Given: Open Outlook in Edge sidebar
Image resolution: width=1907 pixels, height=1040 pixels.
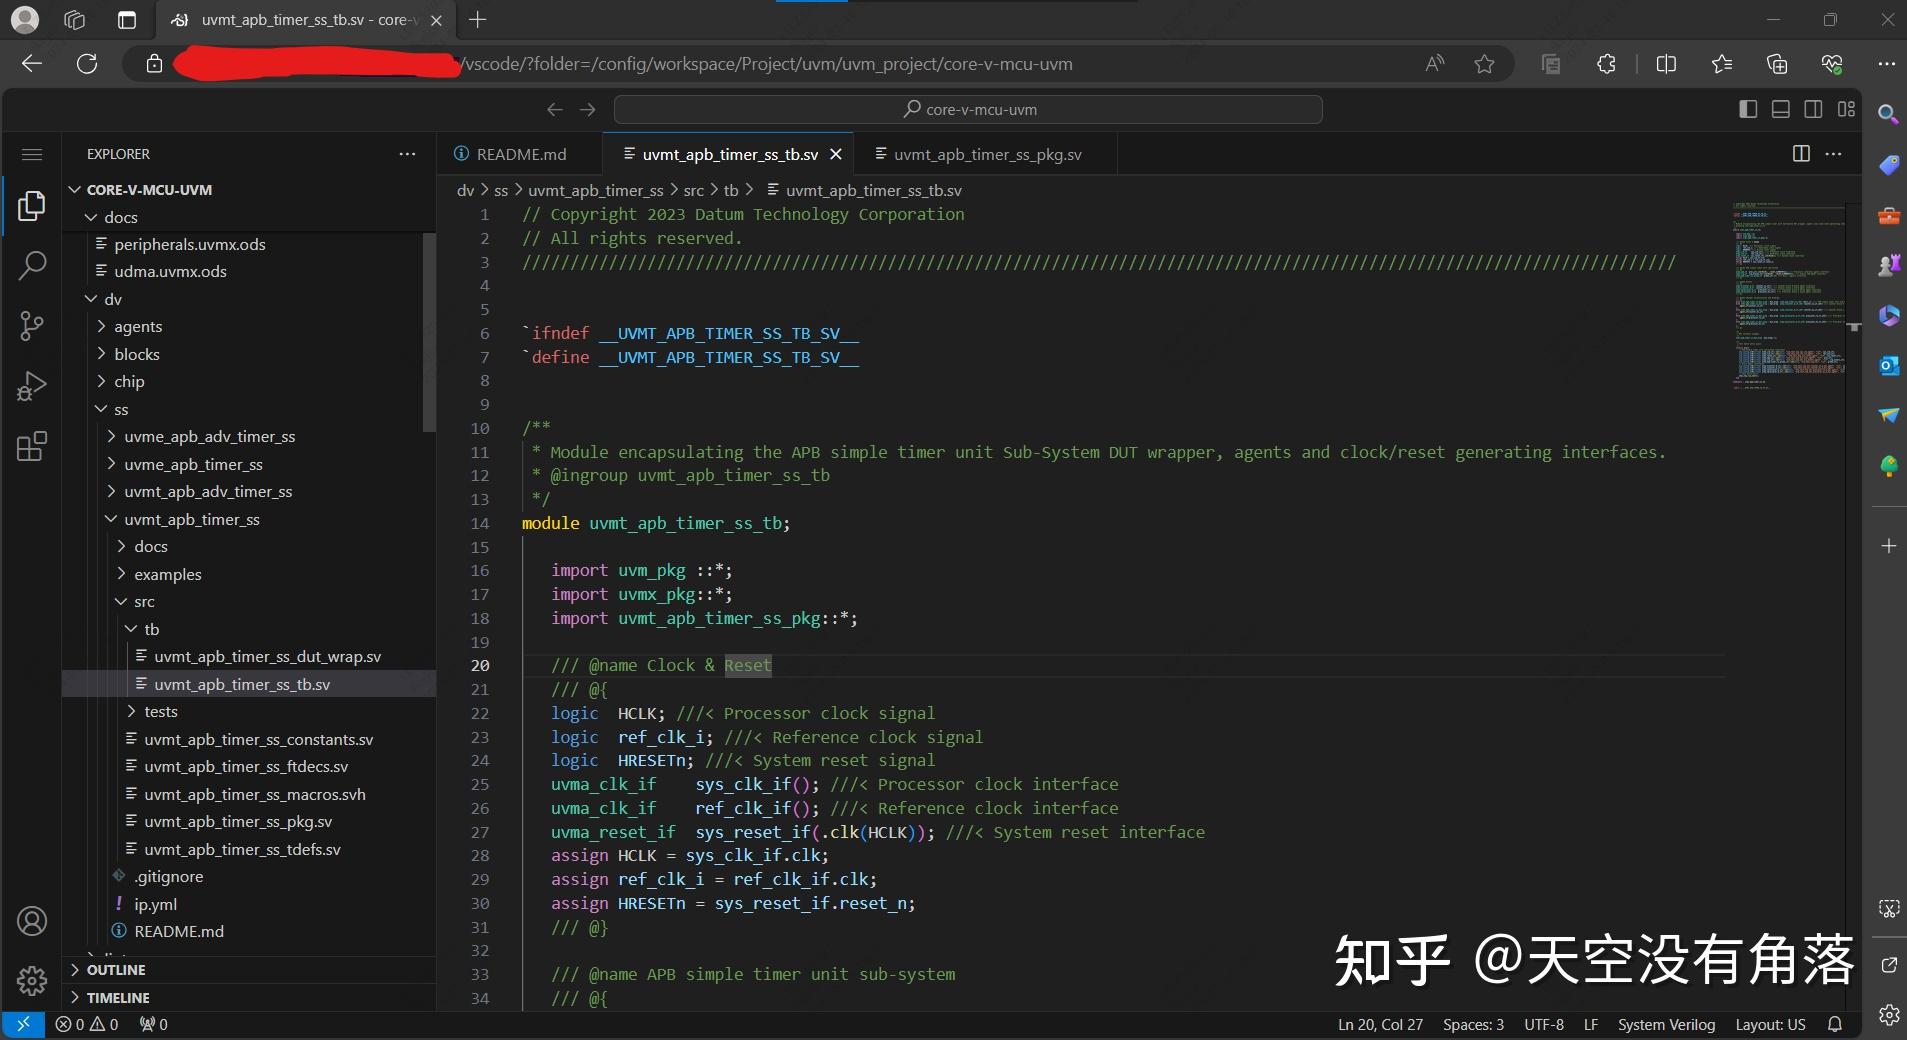Looking at the screenshot, I should coord(1888,365).
